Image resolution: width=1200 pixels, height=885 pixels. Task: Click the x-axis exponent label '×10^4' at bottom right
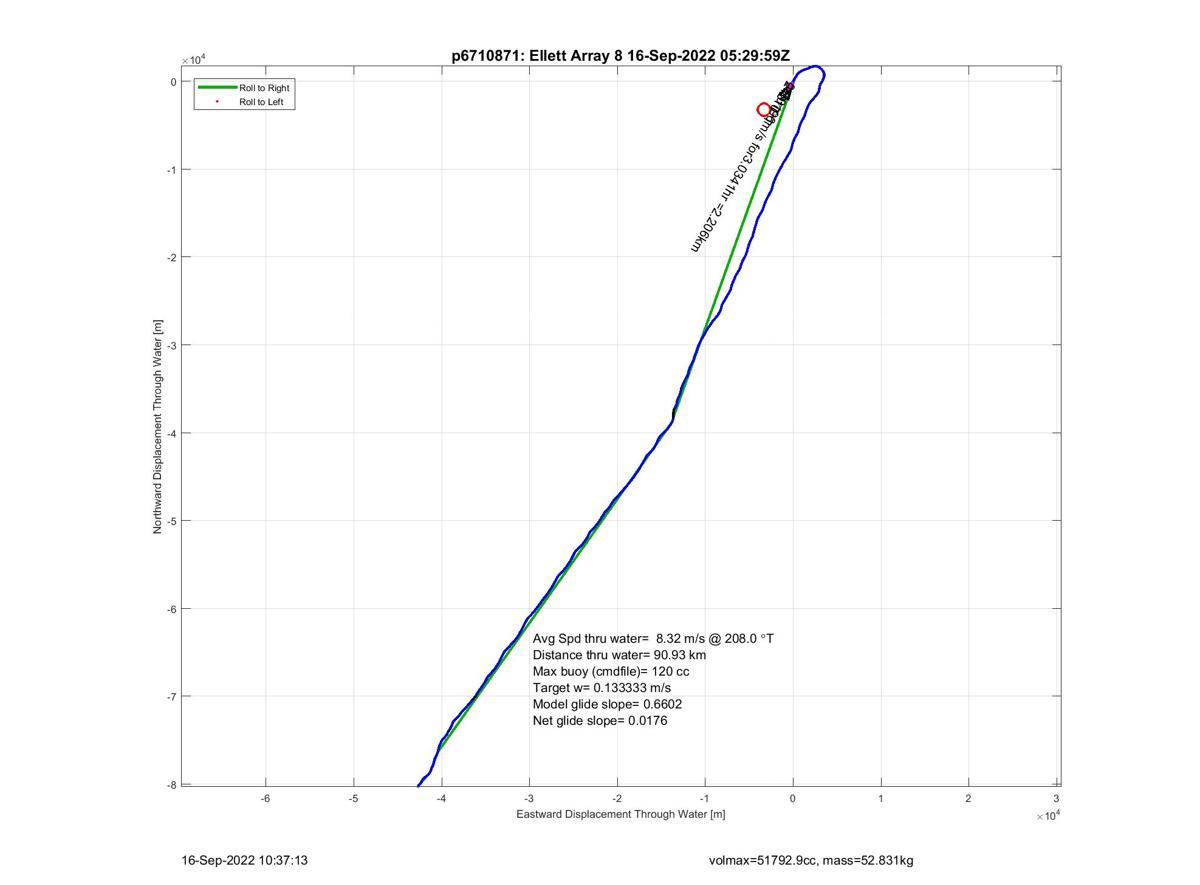click(1049, 817)
